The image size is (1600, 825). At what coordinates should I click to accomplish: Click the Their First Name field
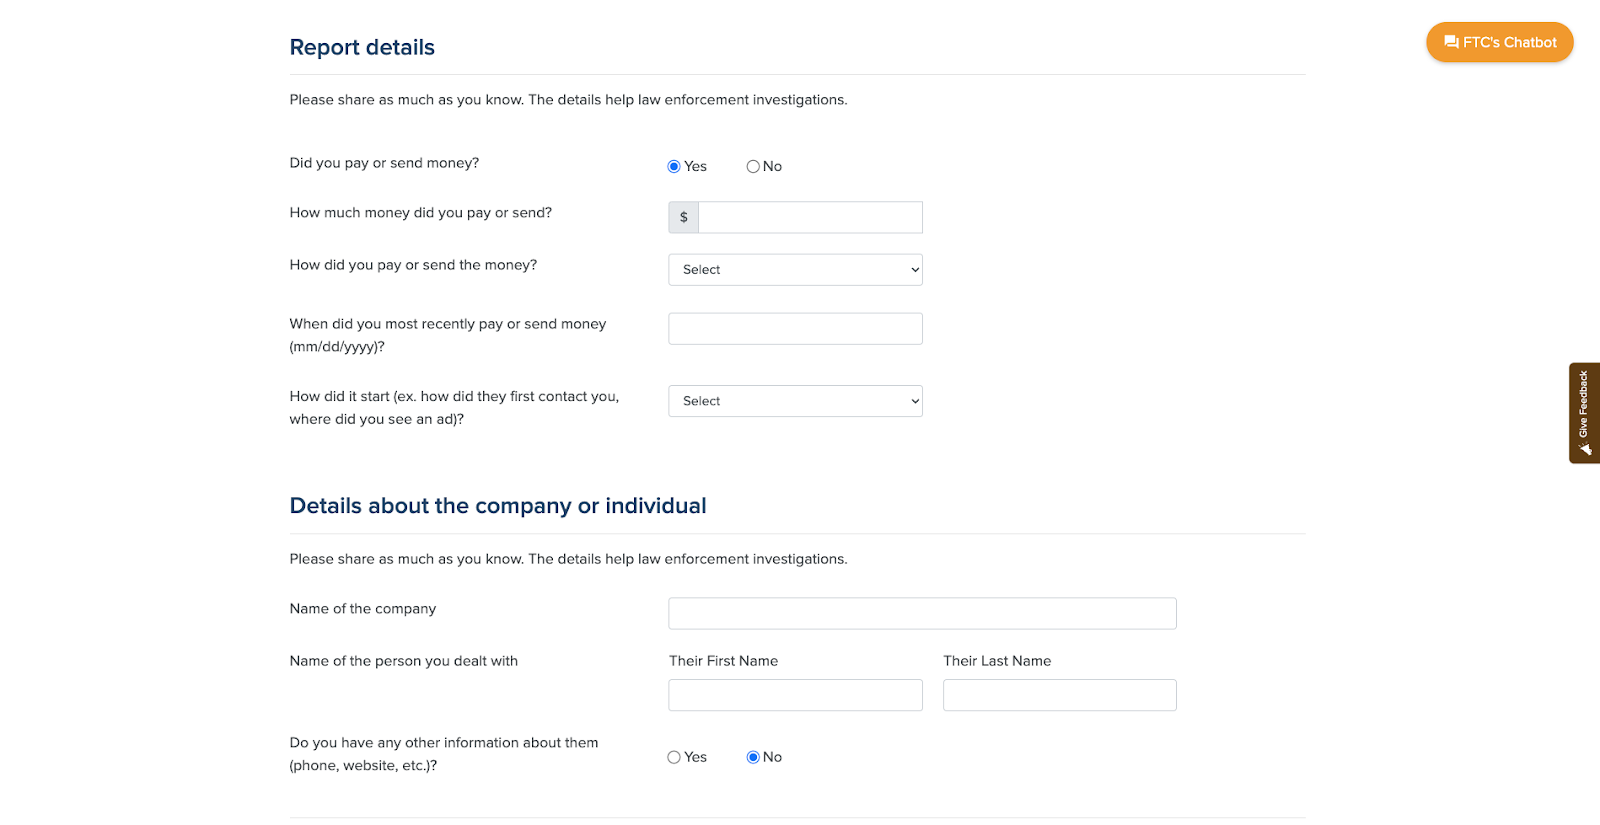click(x=795, y=695)
